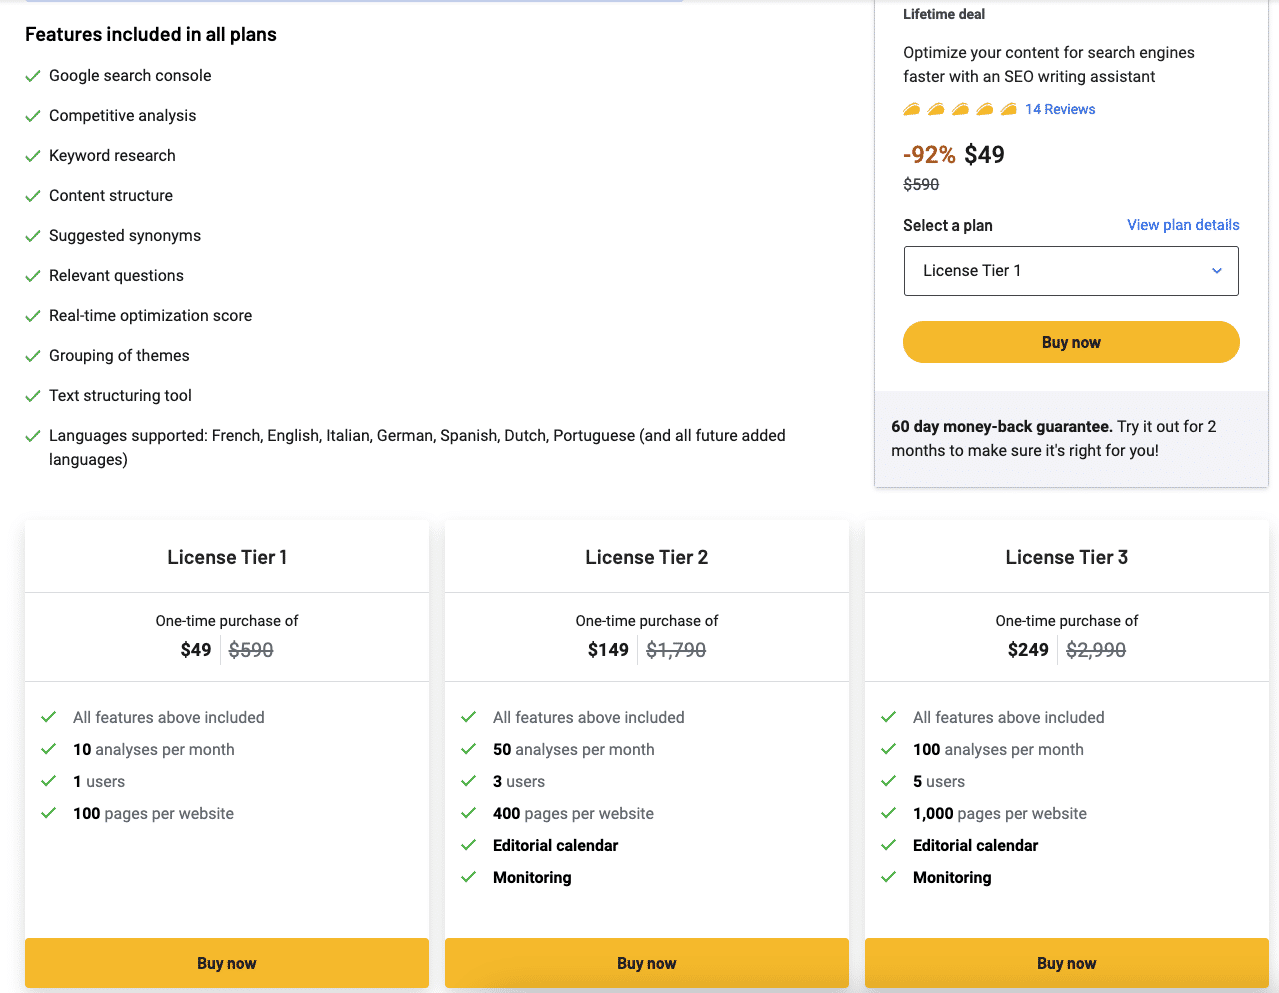Open View plan details link
This screenshot has width=1279, height=993.
(1183, 225)
